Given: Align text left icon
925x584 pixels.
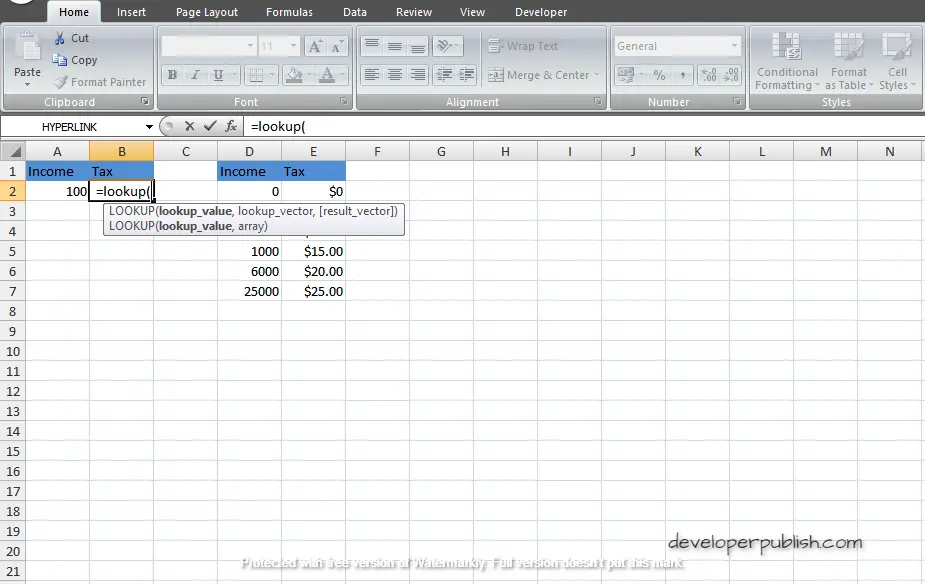Looking at the screenshot, I should point(372,75).
